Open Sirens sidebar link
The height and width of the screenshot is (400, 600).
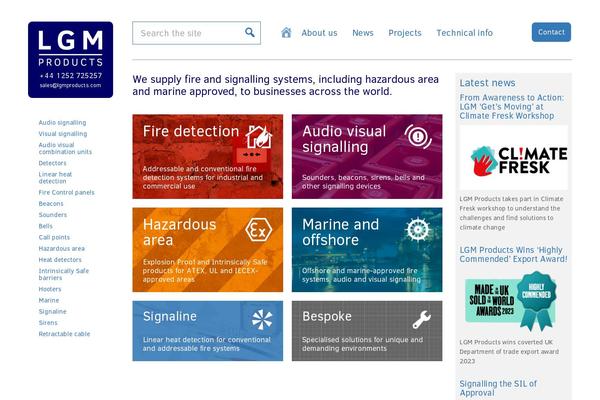[48, 323]
